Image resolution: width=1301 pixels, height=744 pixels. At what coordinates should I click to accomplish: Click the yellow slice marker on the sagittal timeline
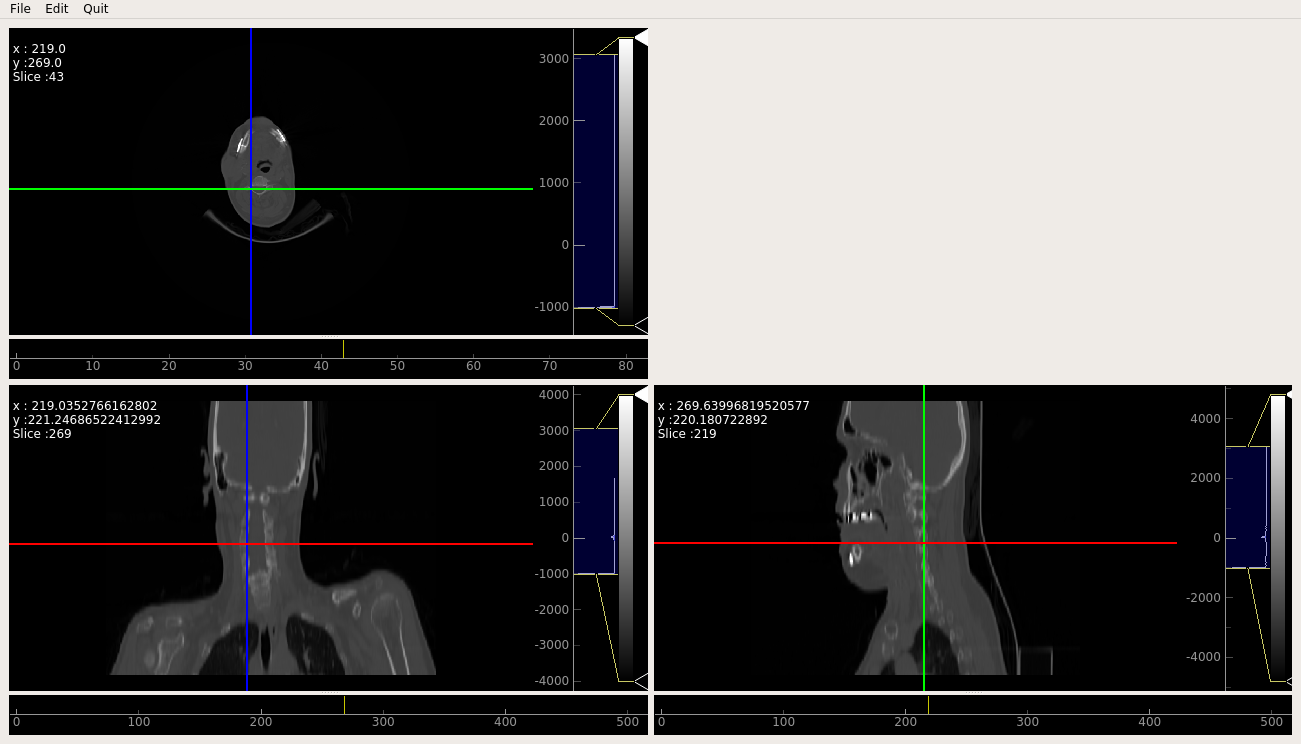(x=928, y=705)
